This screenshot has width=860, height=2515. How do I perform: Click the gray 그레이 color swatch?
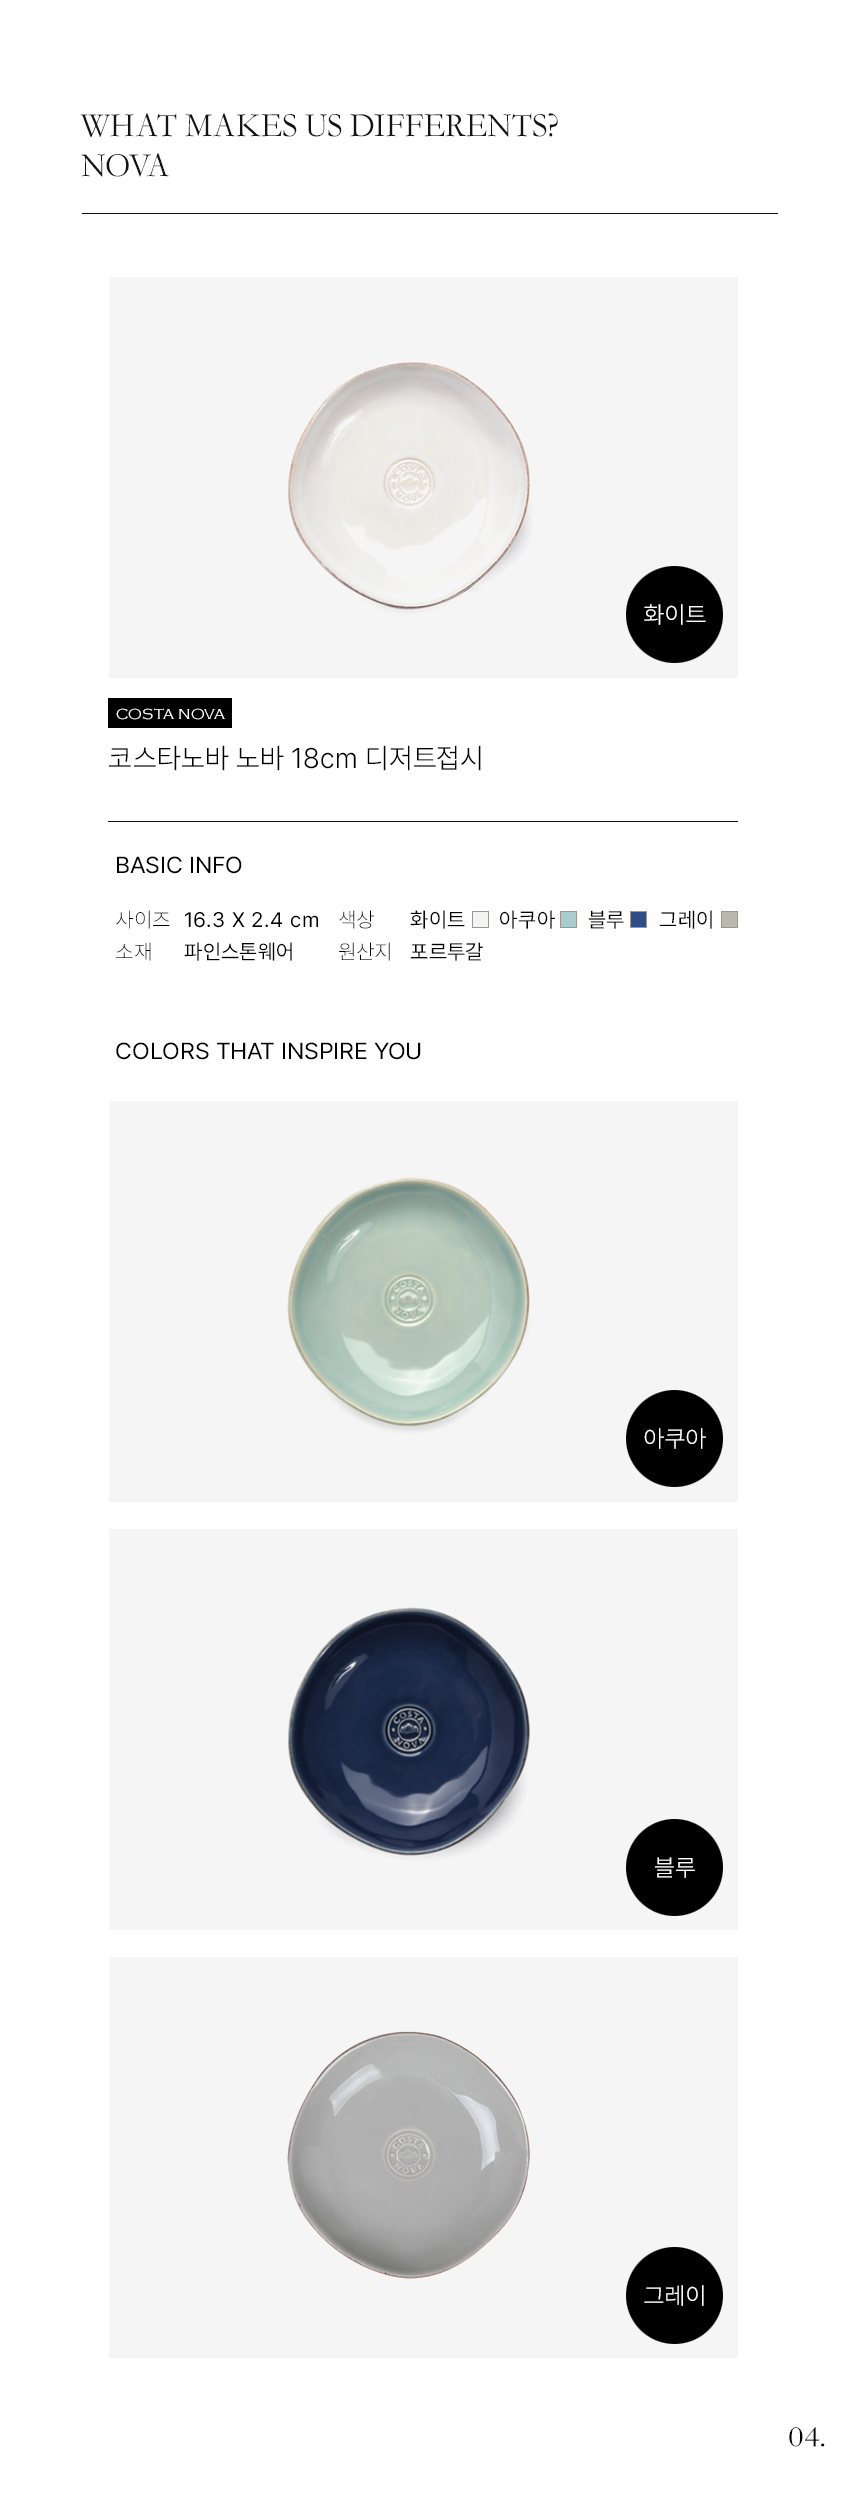coord(729,920)
